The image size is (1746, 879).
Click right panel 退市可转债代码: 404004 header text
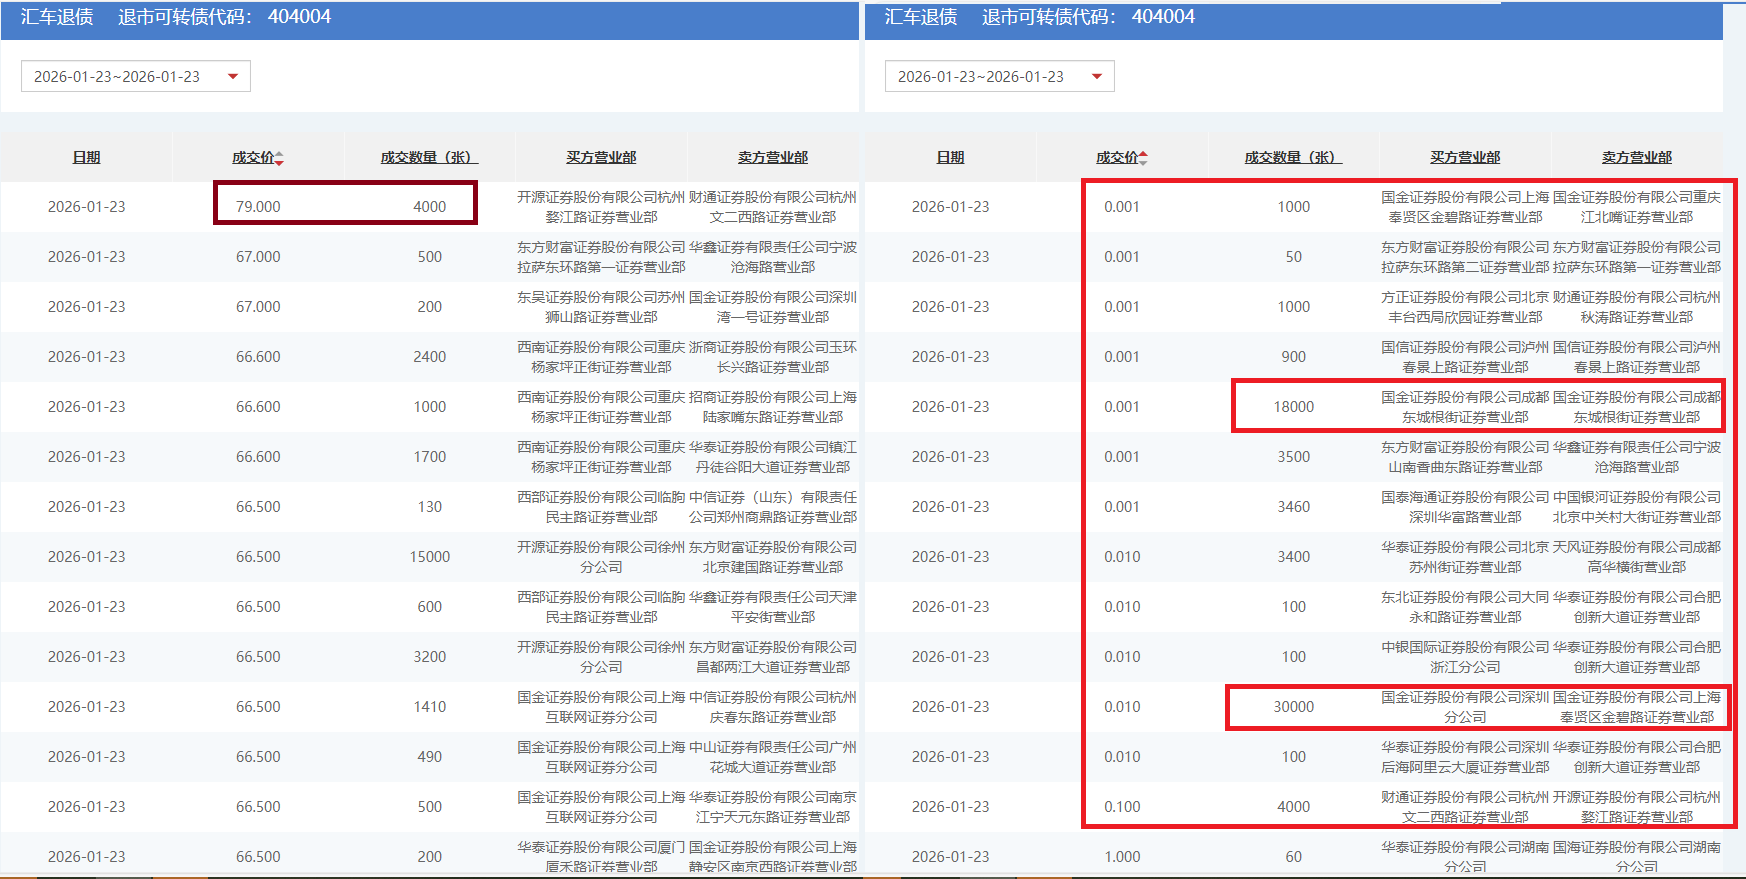(x=1088, y=17)
